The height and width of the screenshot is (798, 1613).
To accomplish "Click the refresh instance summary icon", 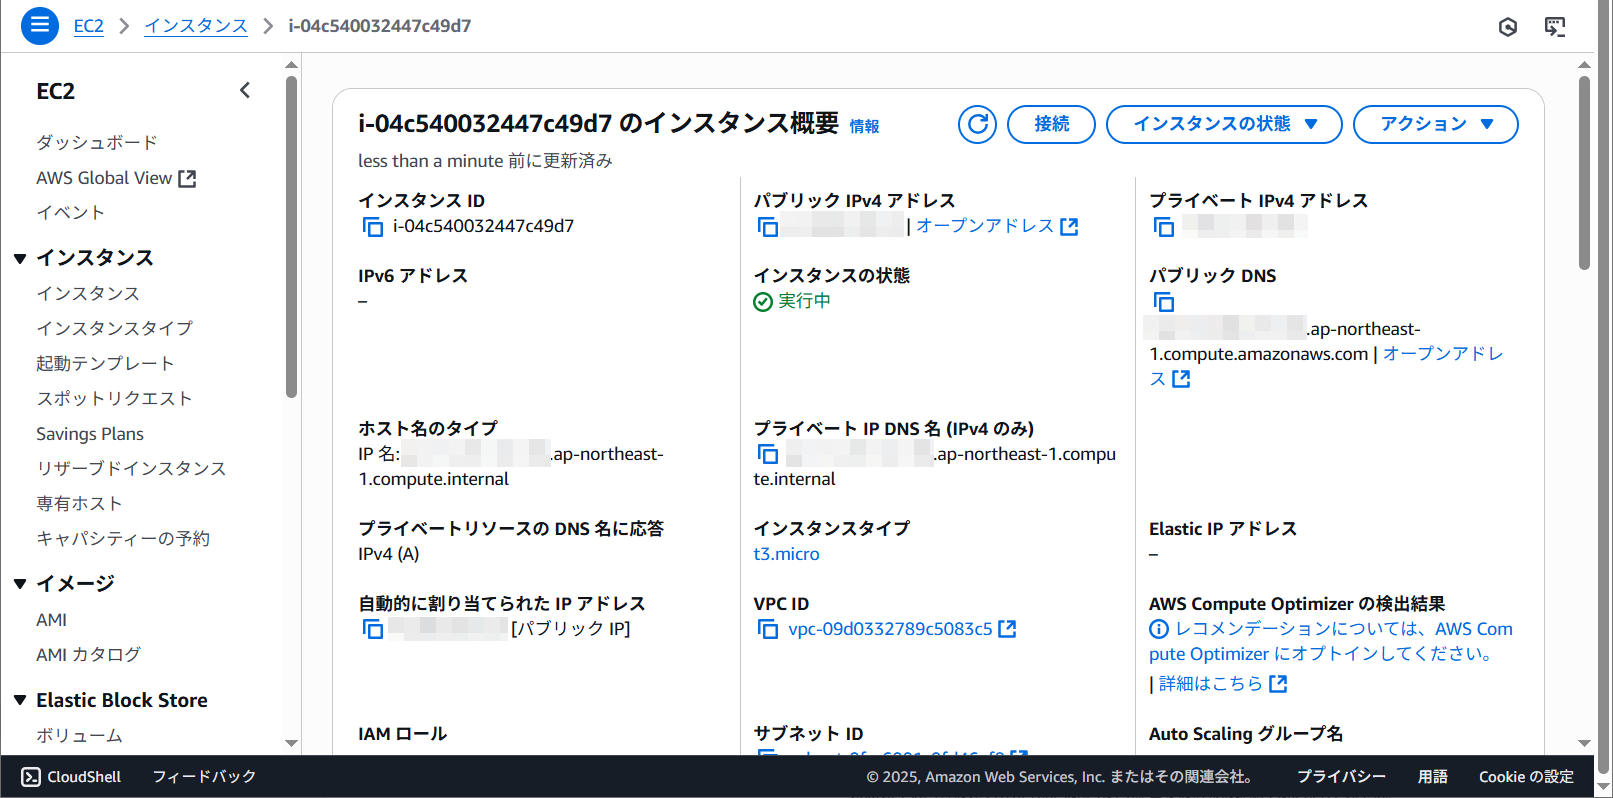I will click(x=977, y=124).
